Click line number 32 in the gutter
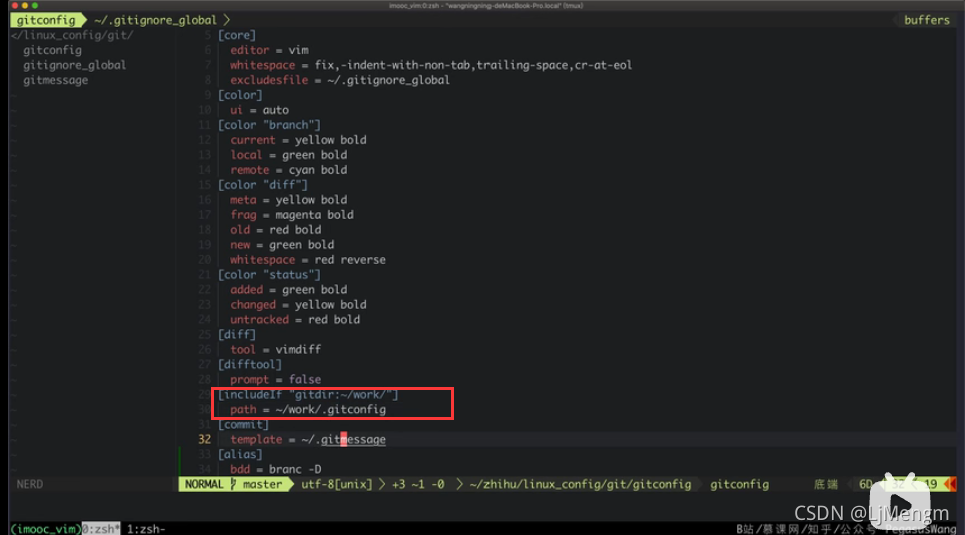Viewport: 965px width, 535px height. point(205,440)
